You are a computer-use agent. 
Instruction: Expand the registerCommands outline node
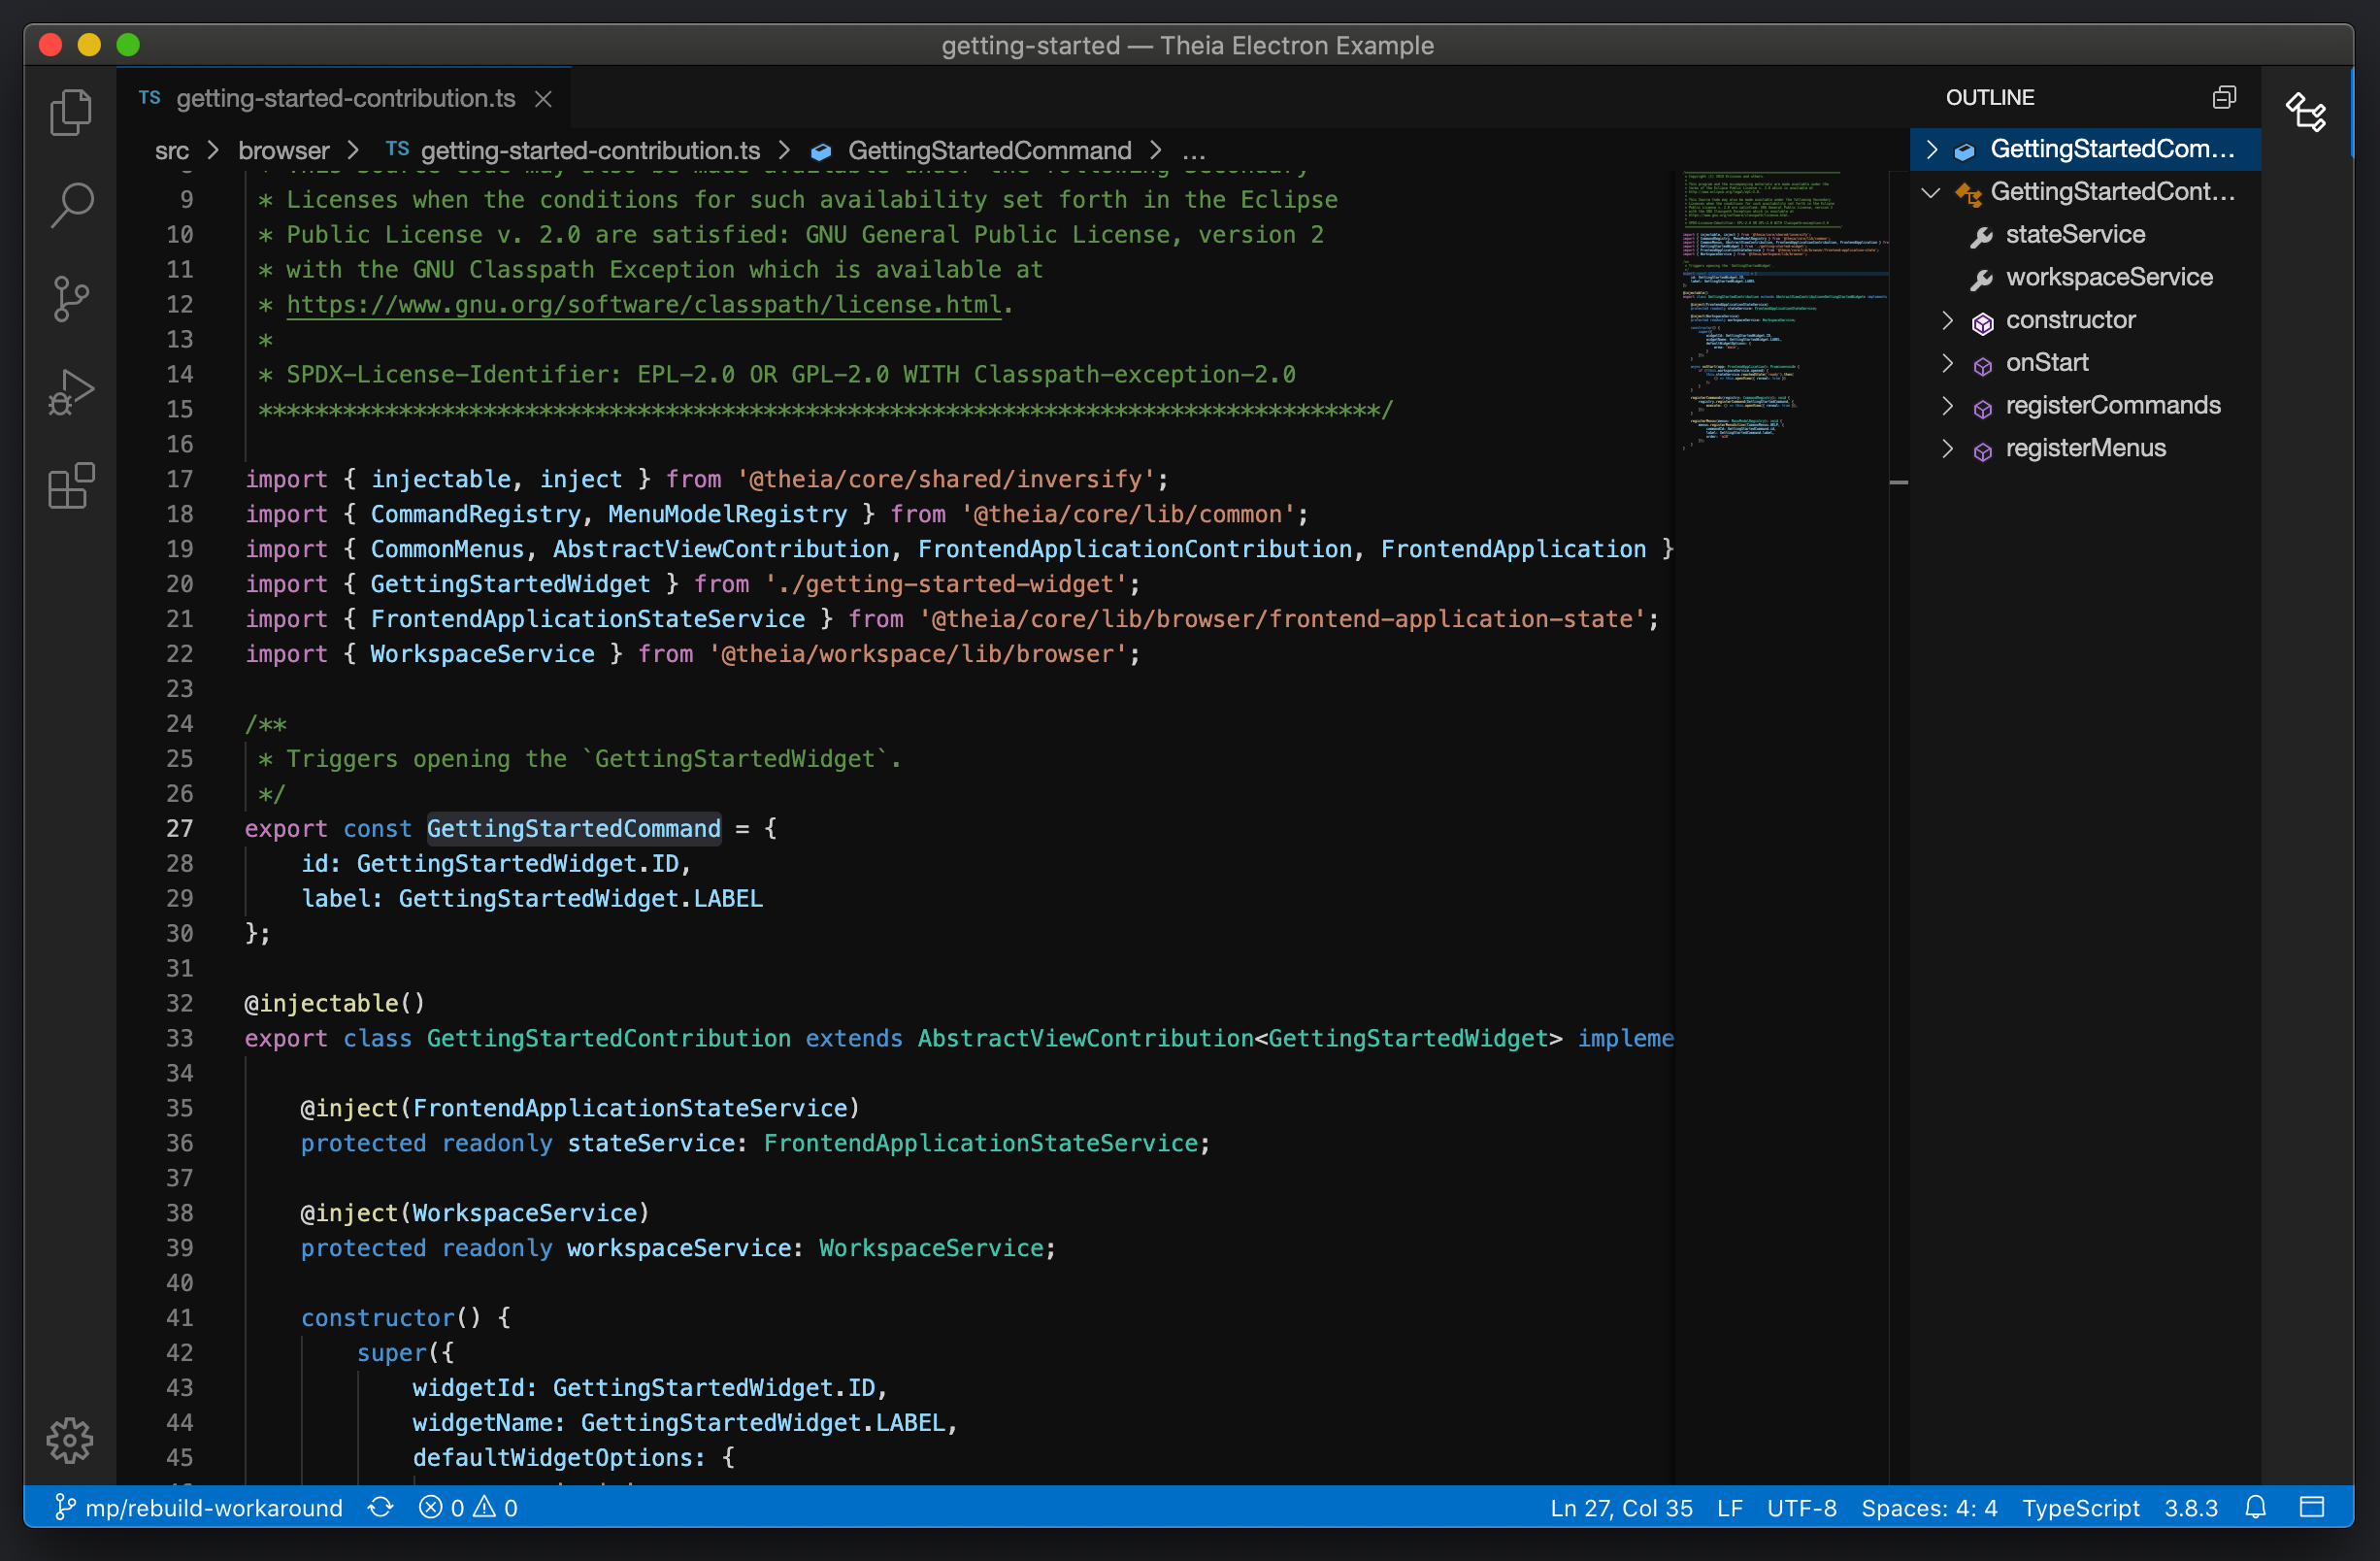1948,405
